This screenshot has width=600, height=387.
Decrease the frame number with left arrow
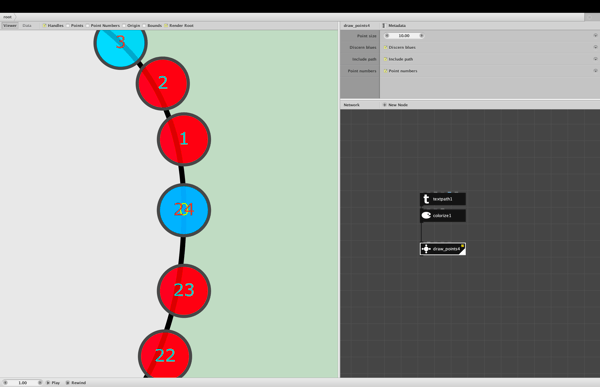[5, 382]
